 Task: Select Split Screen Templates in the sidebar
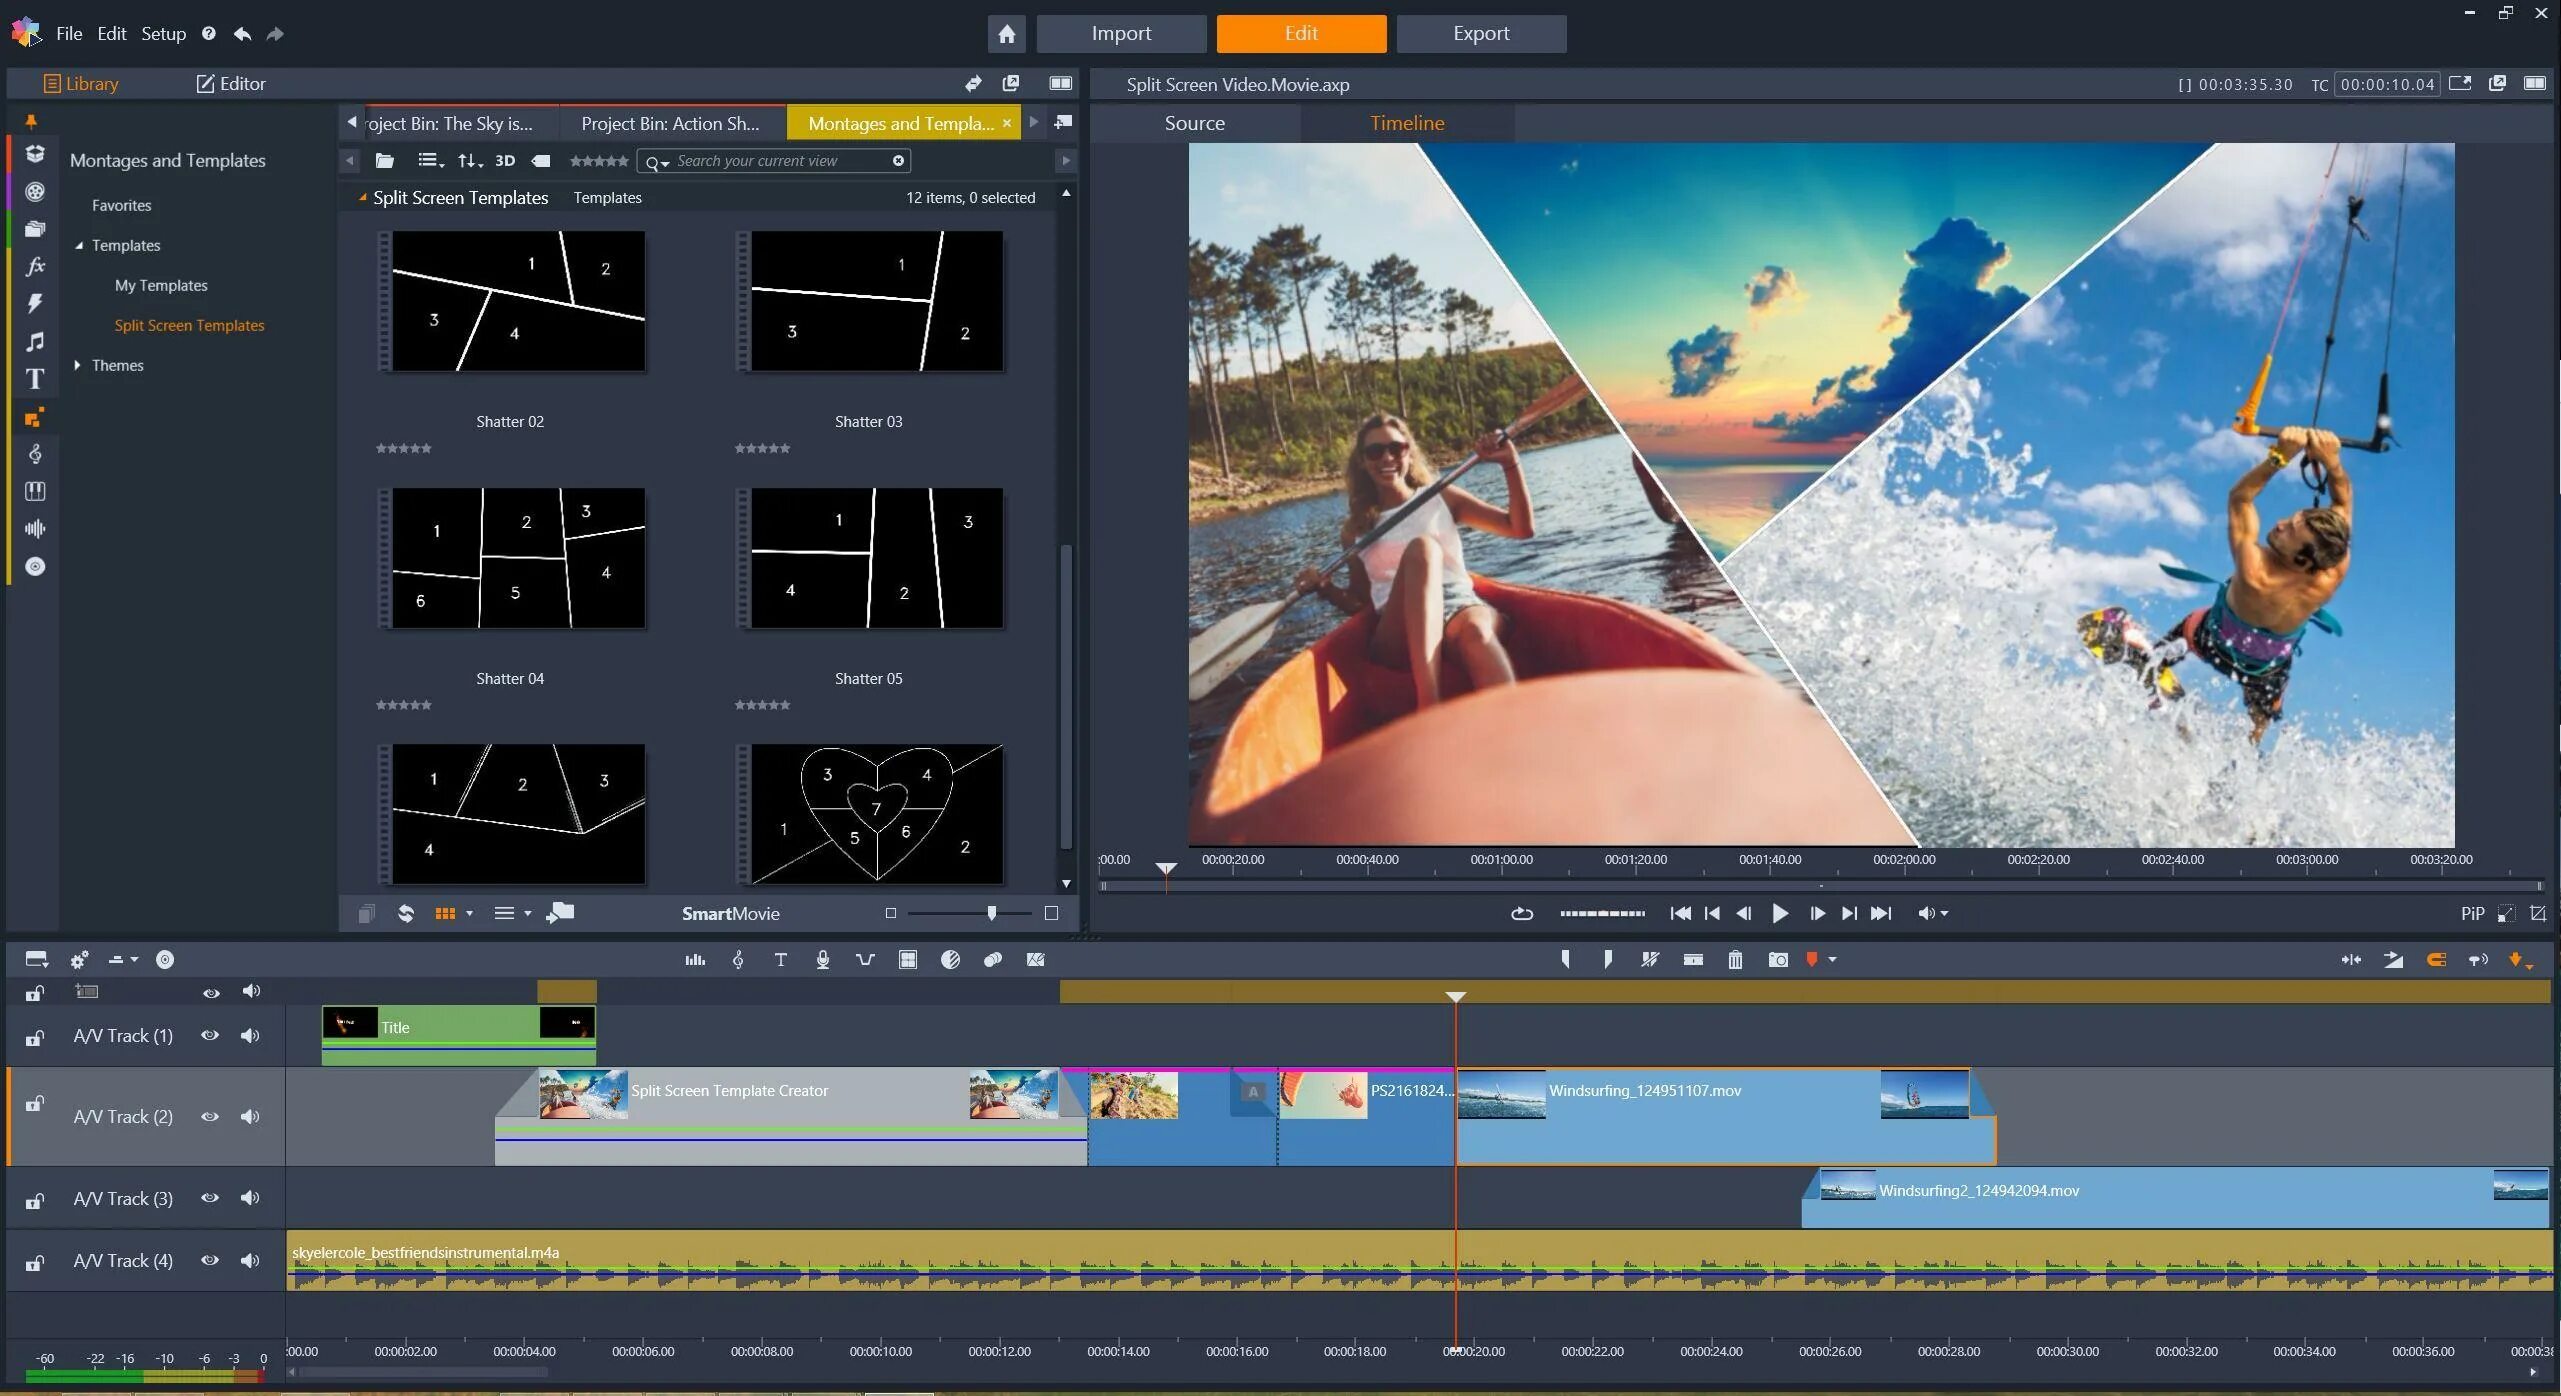point(189,324)
